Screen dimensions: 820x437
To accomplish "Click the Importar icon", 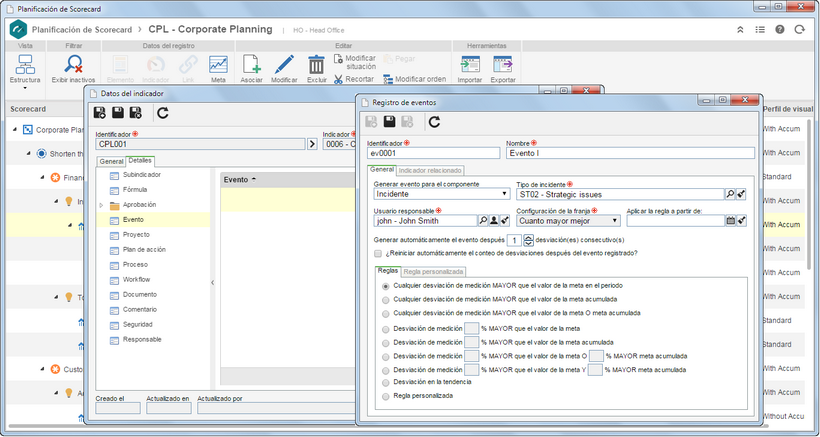I will (470, 64).
